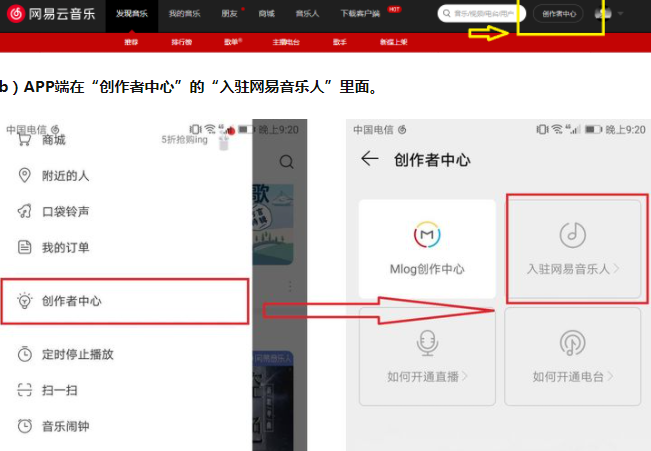Tap the 5折抢购ing promotion label

[184, 140]
